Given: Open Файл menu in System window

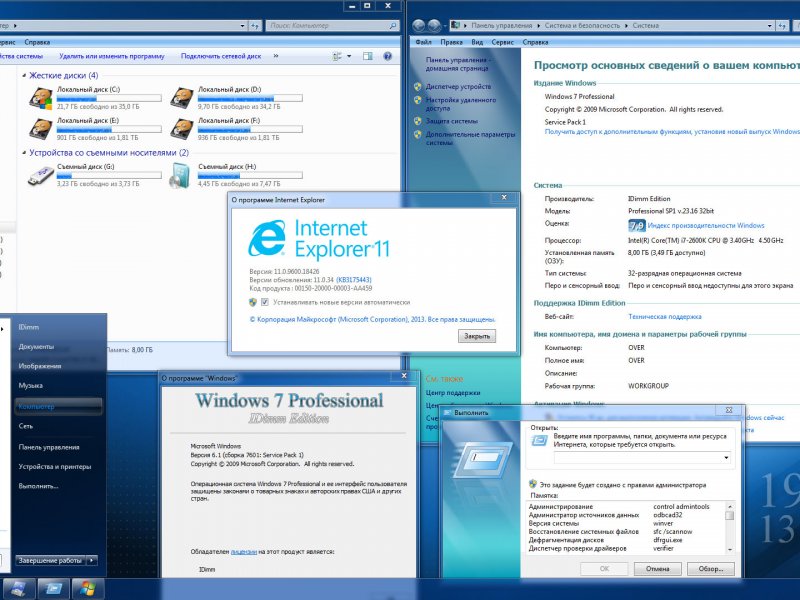Looking at the screenshot, I should (423, 42).
